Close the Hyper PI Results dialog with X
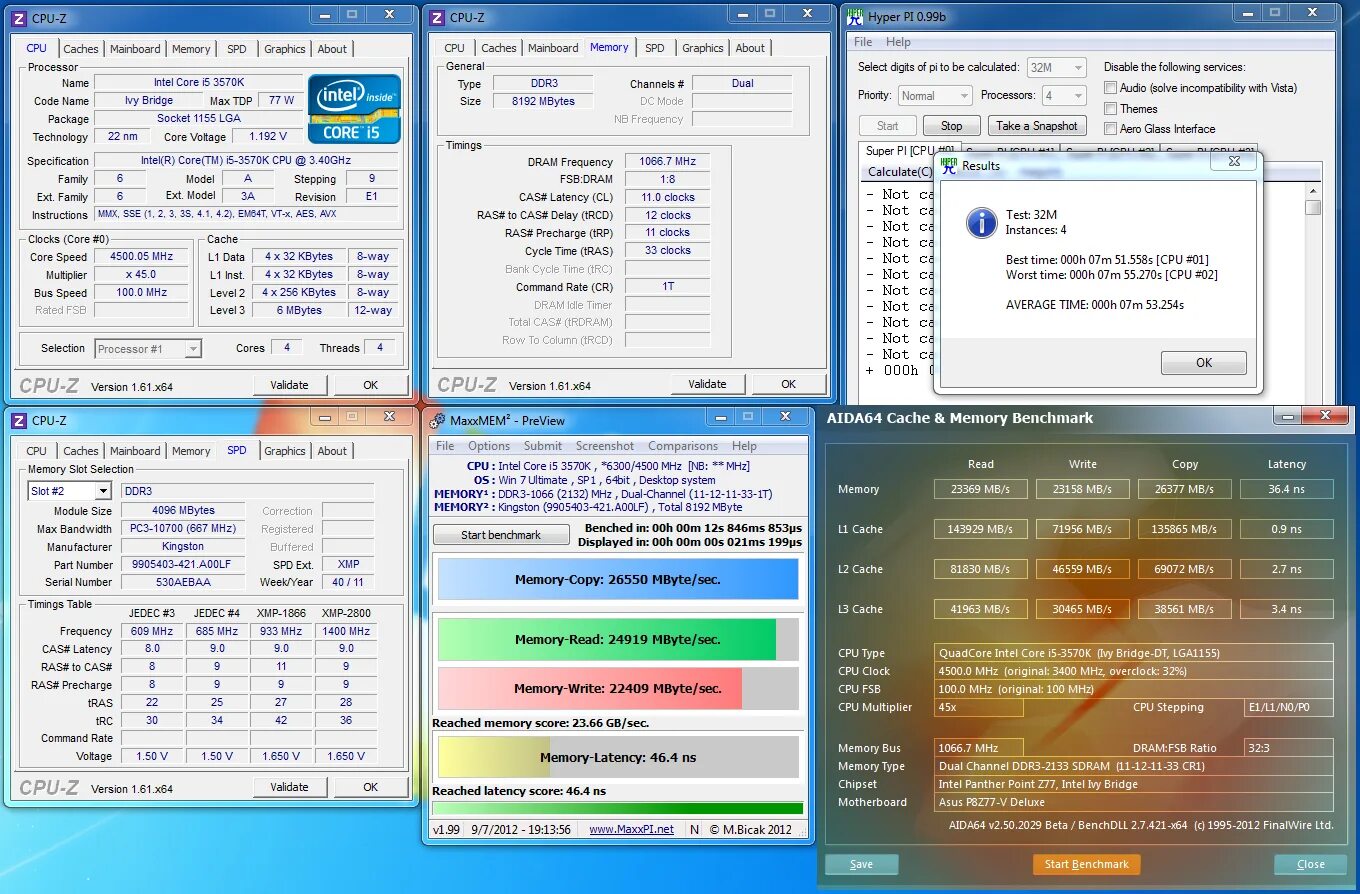Image resolution: width=1360 pixels, height=894 pixels. [x=1233, y=161]
